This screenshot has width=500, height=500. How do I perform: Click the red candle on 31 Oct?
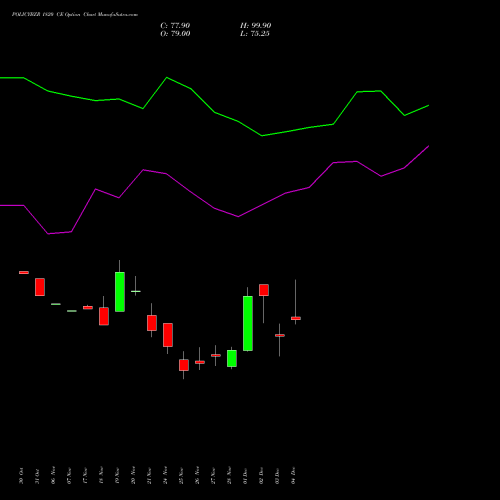pos(40,287)
